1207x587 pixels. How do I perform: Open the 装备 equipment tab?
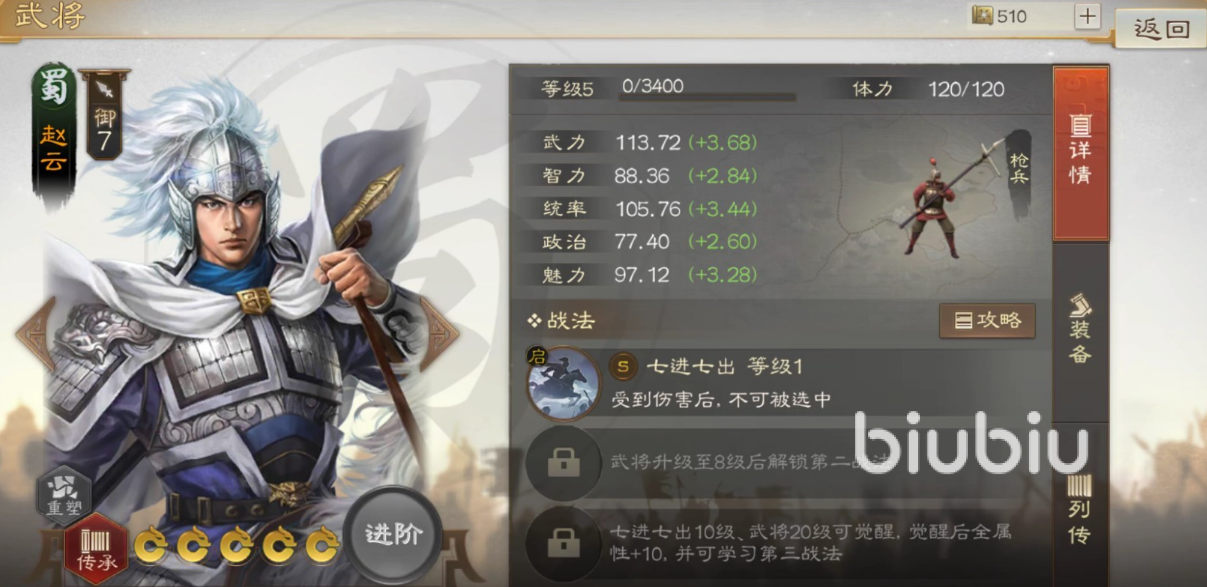point(1080,330)
